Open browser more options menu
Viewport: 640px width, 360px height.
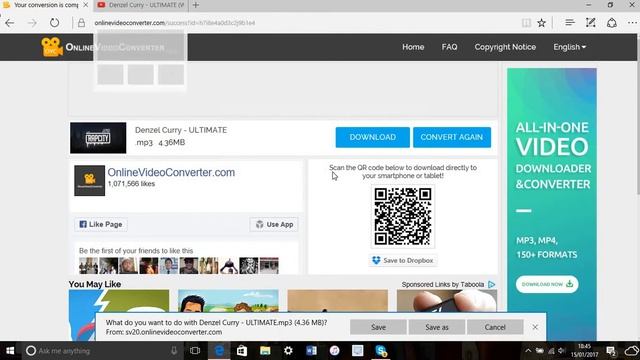click(632, 23)
